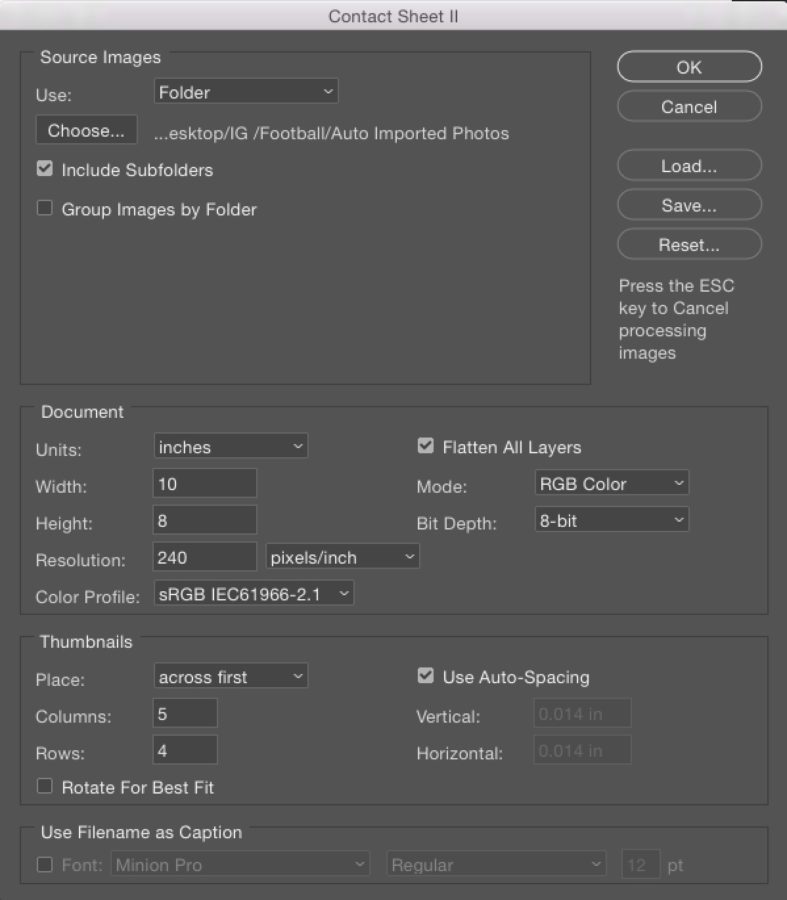The image size is (787, 900).
Task: Disable Flatten All Layers
Action: click(x=425, y=446)
